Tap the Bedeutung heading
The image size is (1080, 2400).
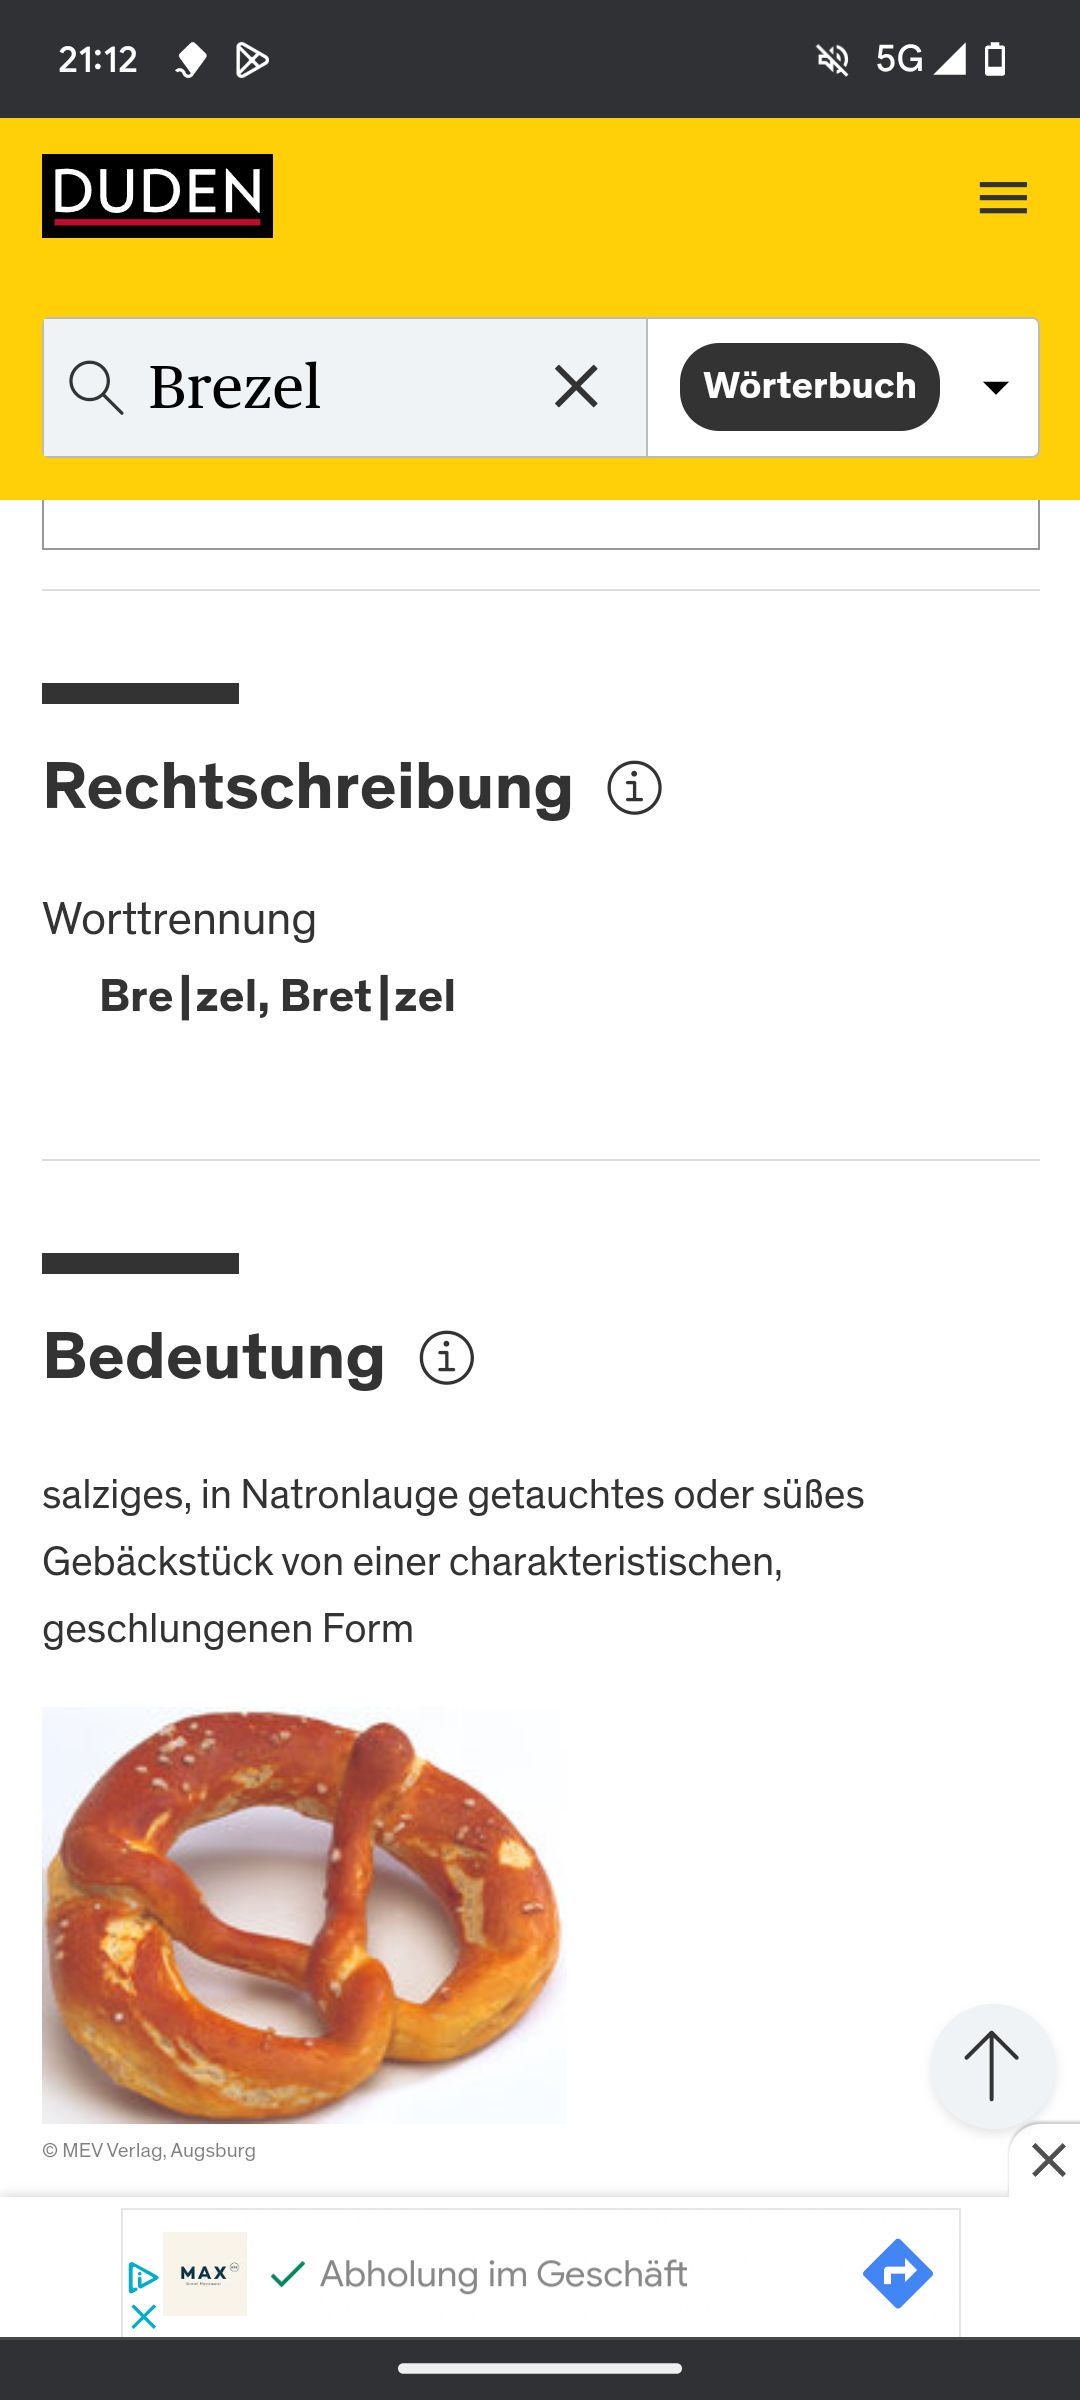tap(214, 1357)
